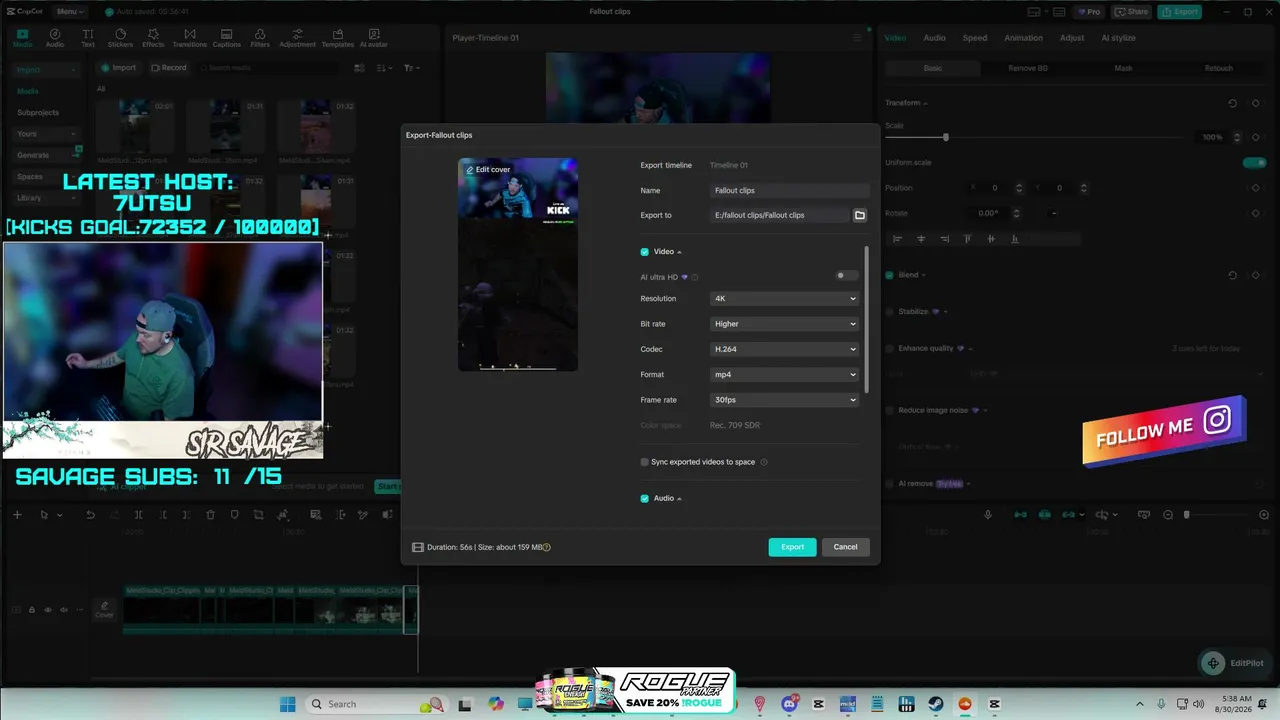Viewport: 1280px width, 720px height.
Task: Enable the Reduce image noise checkbox
Action: 890,410
